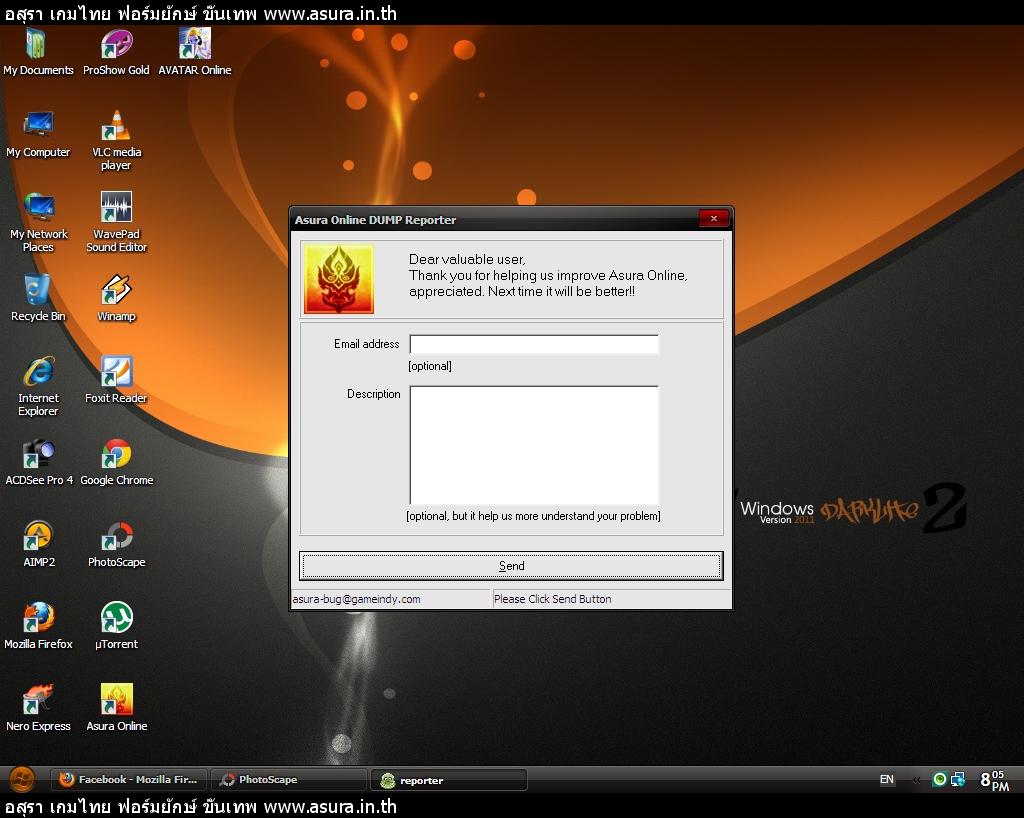Click the taskbar clock showing 8:05 PM
The height and width of the screenshot is (818, 1024).
[995, 779]
